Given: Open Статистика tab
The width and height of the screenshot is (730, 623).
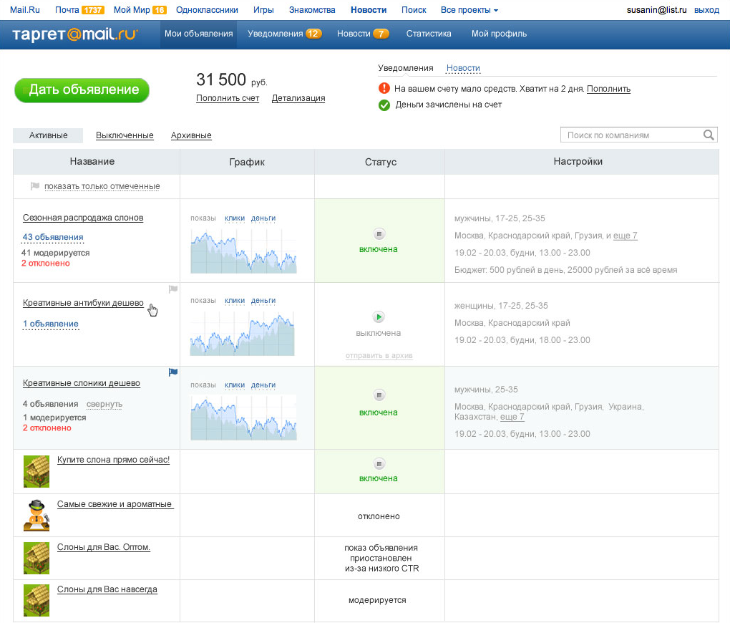Looking at the screenshot, I should pos(428,34).
